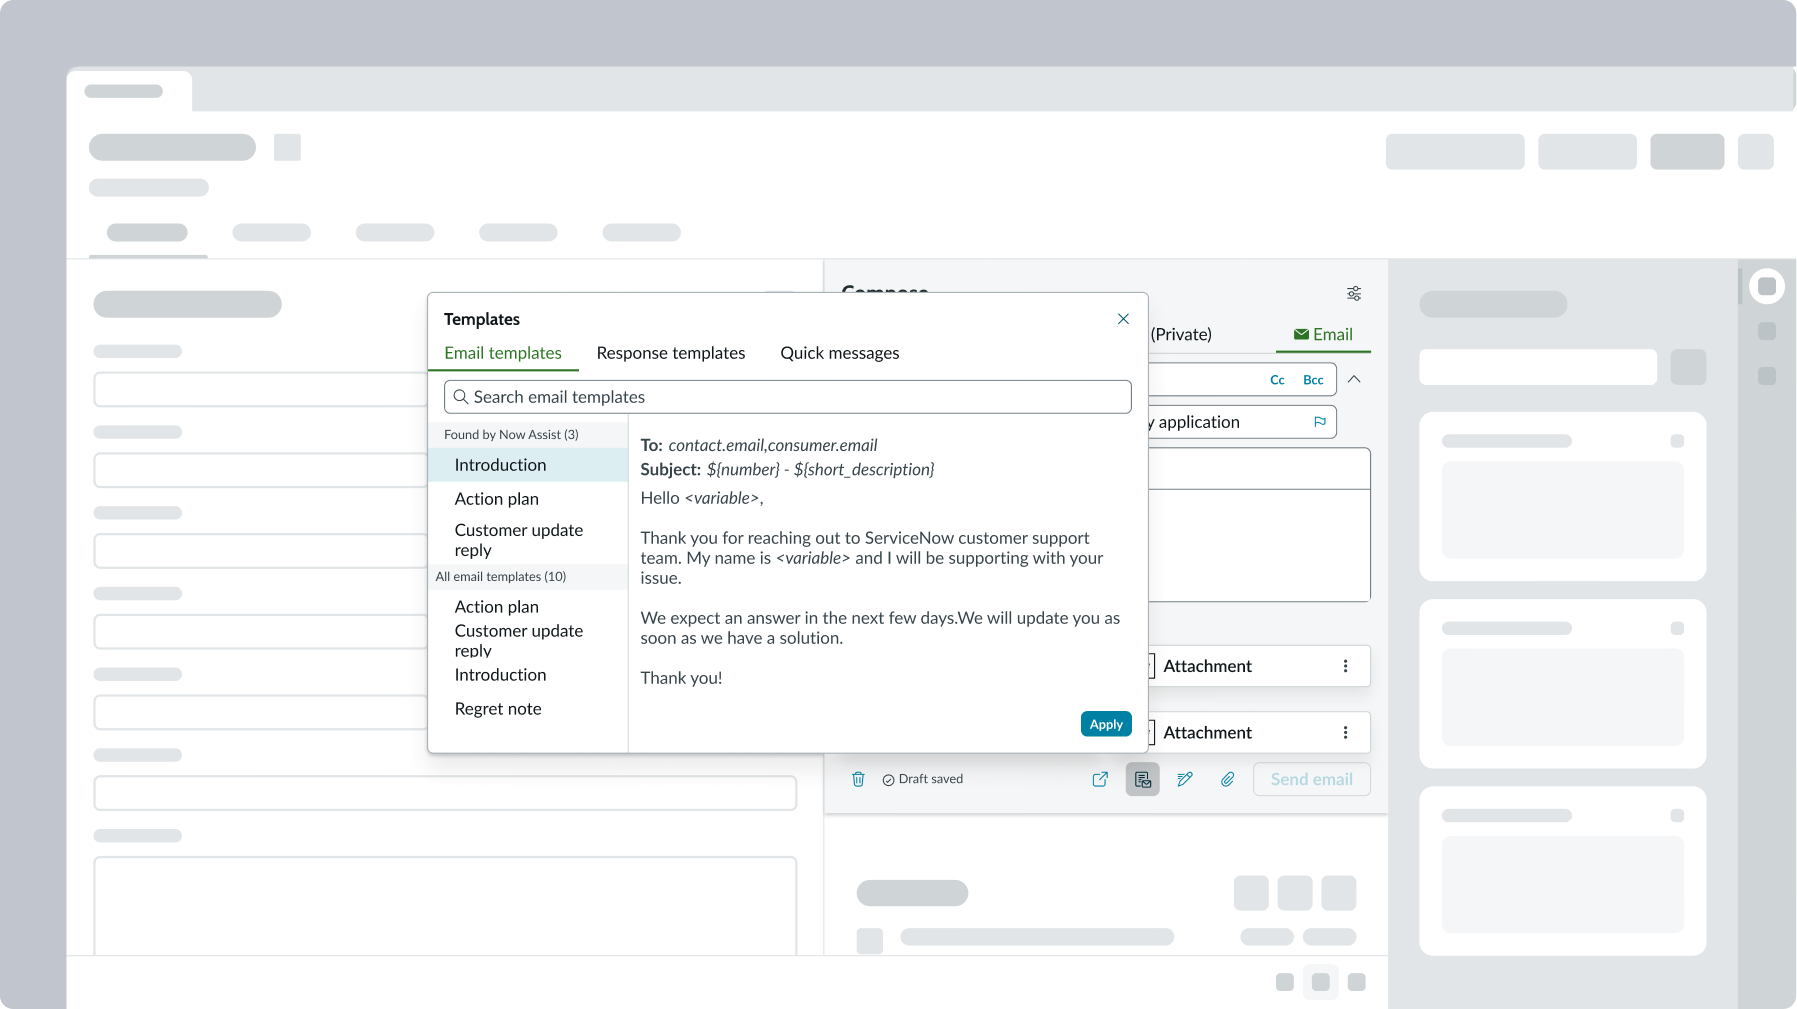Click the highlighted email templates icon
The height and width of the screenshot is (1009, 1797).
1142,779
